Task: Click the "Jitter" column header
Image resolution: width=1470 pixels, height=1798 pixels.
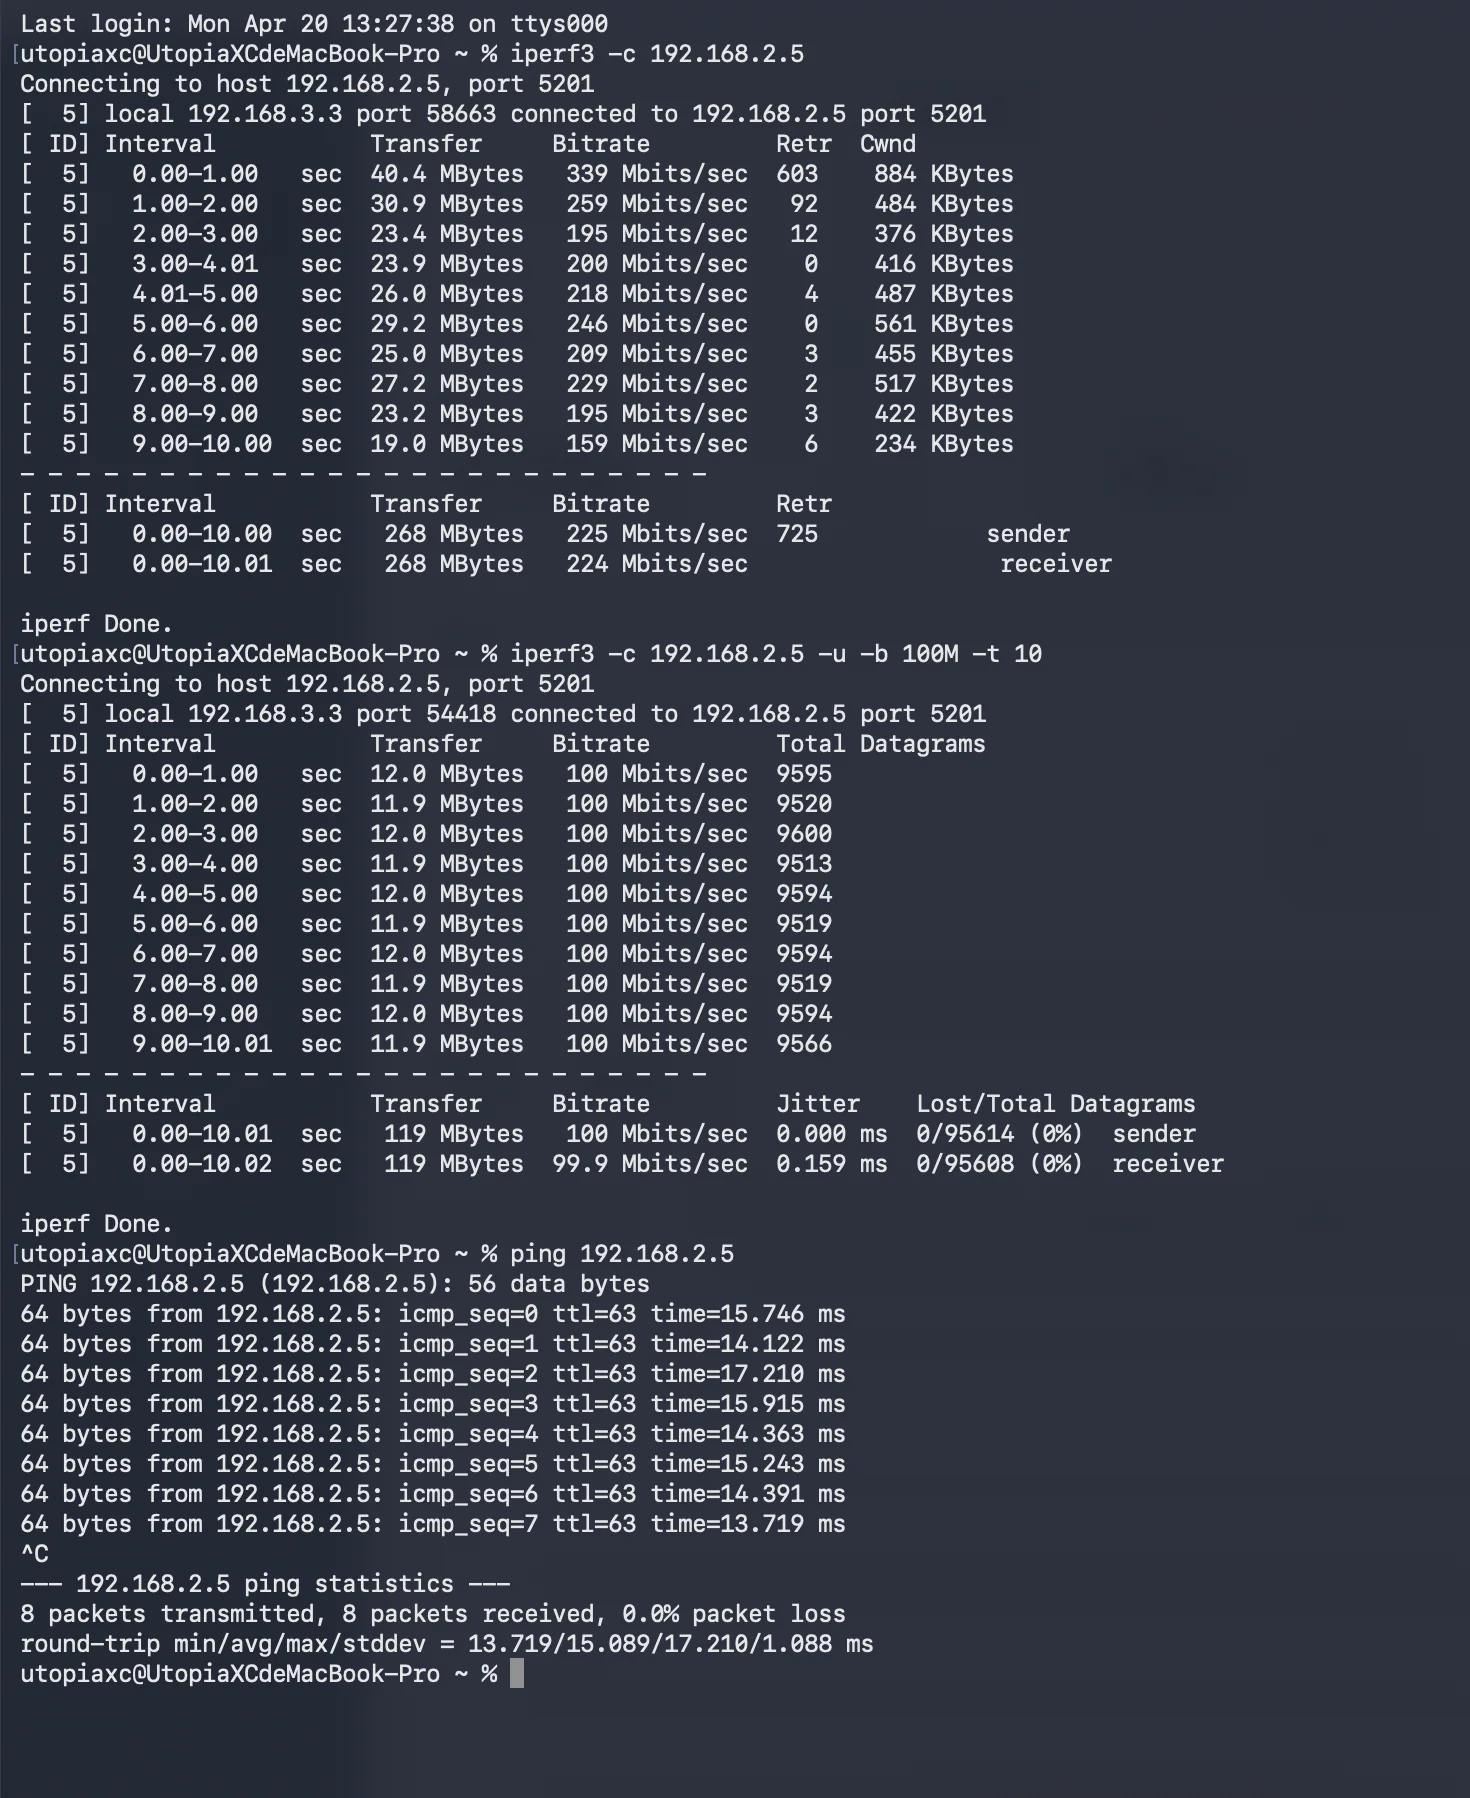Action: coord(818,1104)
